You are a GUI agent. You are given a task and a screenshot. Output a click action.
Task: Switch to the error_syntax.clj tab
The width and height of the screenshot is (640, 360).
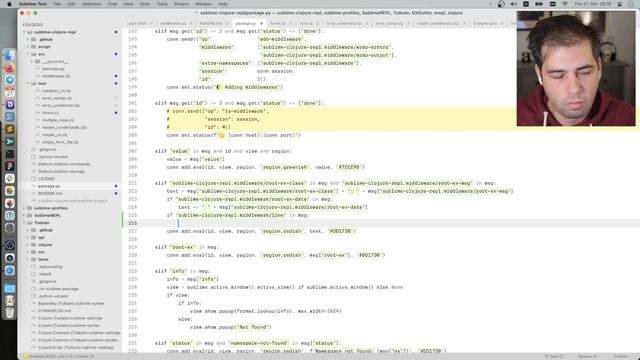pos(389,23)
